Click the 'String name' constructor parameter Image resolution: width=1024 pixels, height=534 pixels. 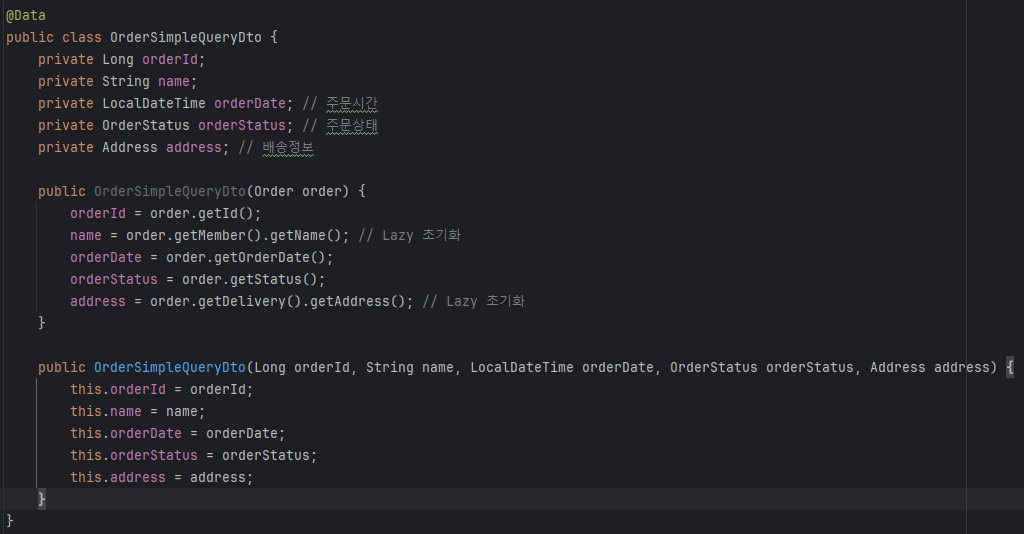tap(409, 368)
